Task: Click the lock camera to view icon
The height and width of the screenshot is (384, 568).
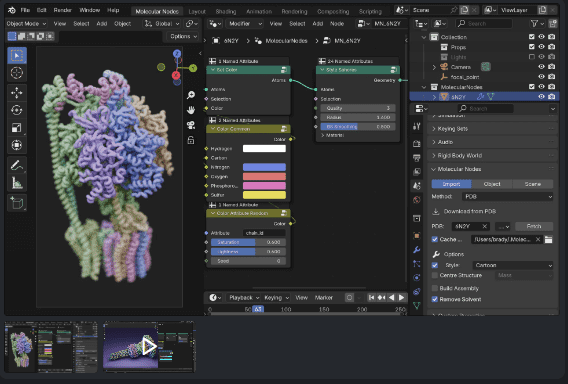Action: click(191, 140)
